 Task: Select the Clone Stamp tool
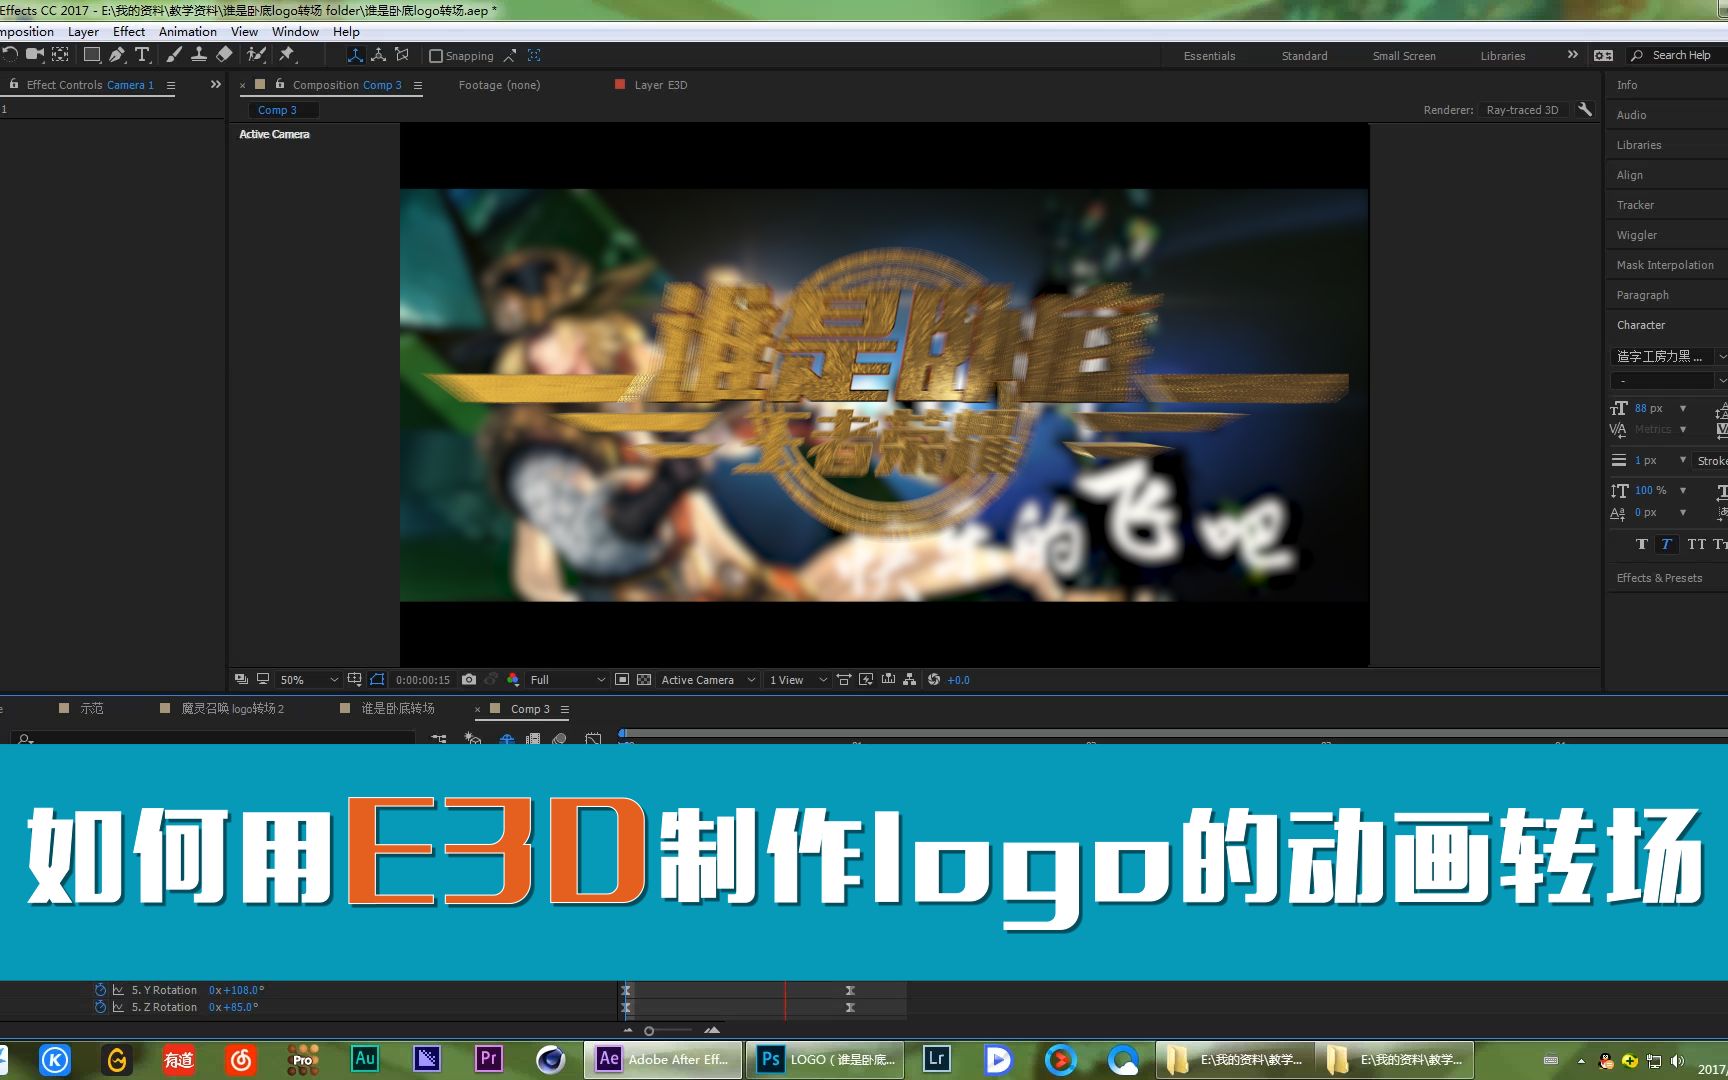(x=199, y=55)
